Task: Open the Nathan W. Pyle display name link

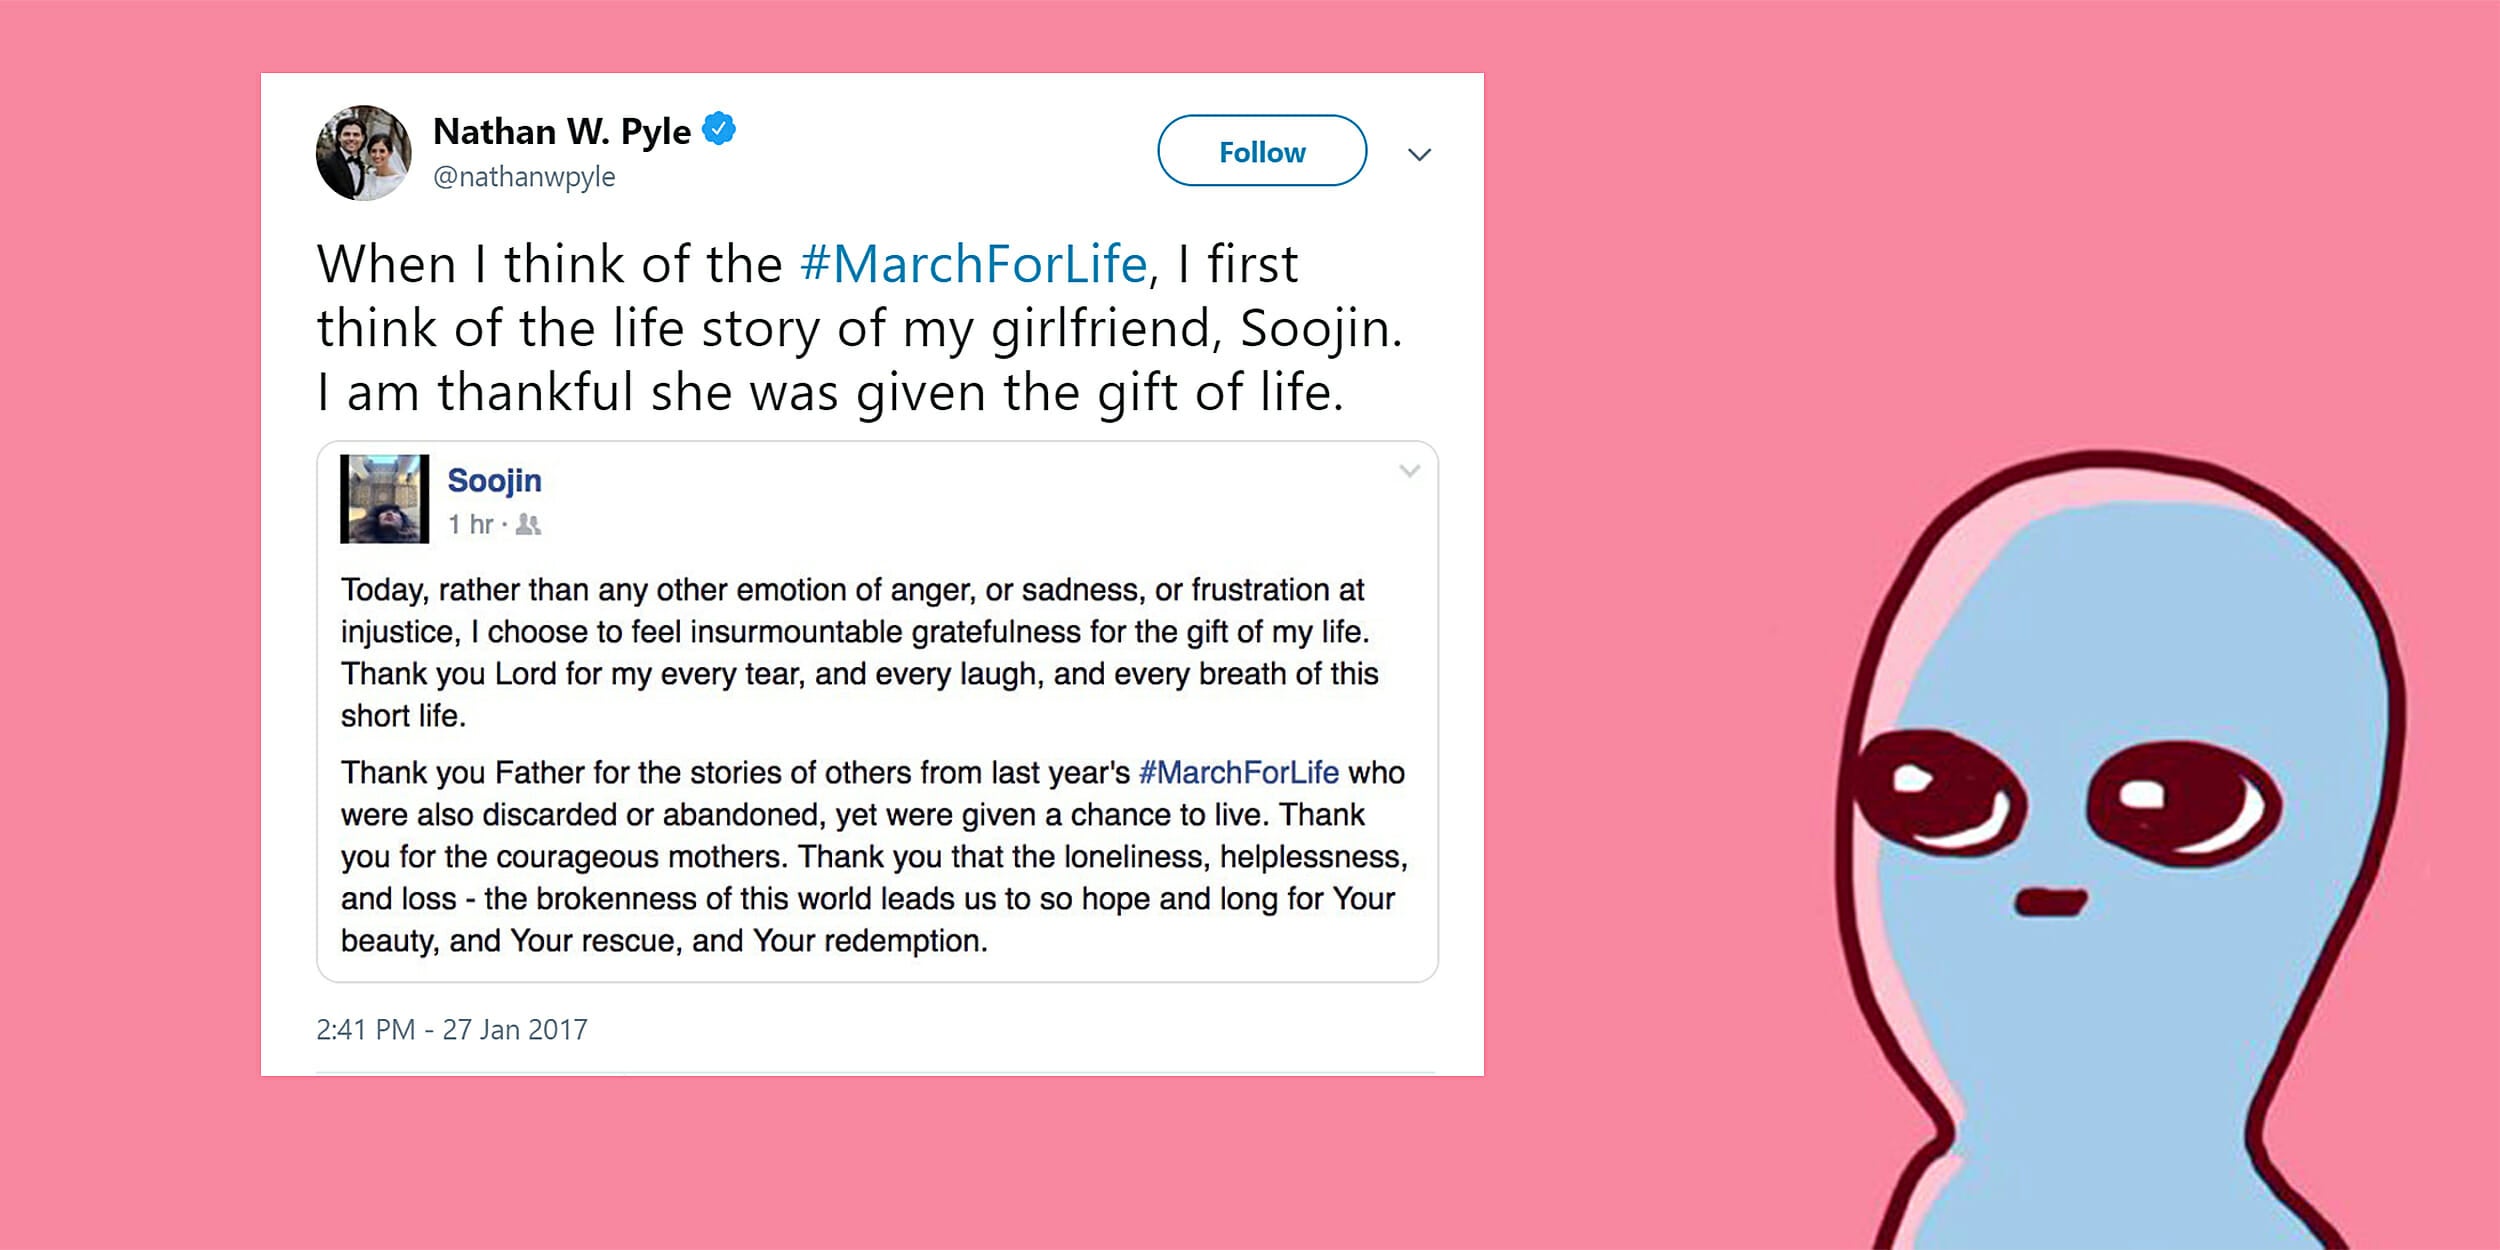Action: click(x=561, y=132)
